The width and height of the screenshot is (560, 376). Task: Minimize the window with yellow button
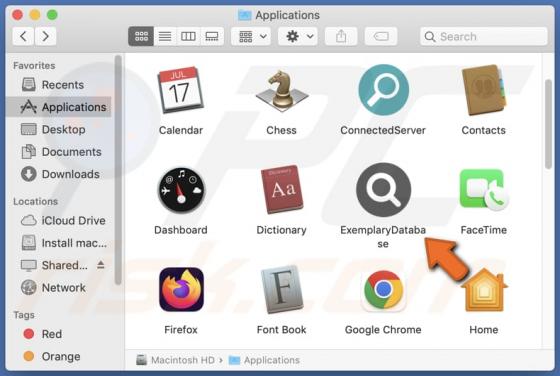[35, 15]
